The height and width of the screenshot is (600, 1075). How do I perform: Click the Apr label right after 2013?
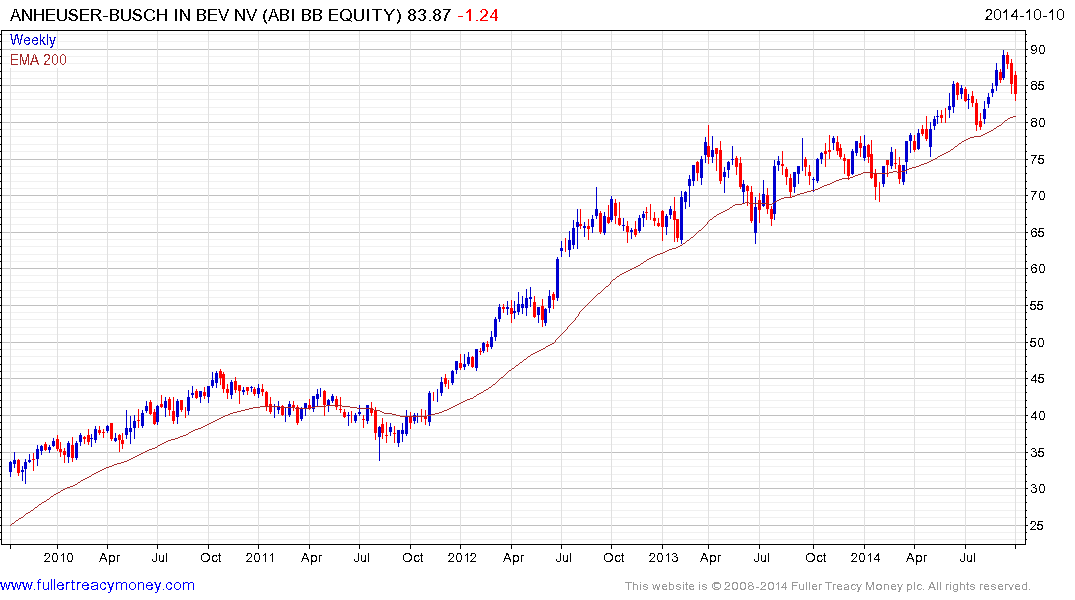click(710, 557)
